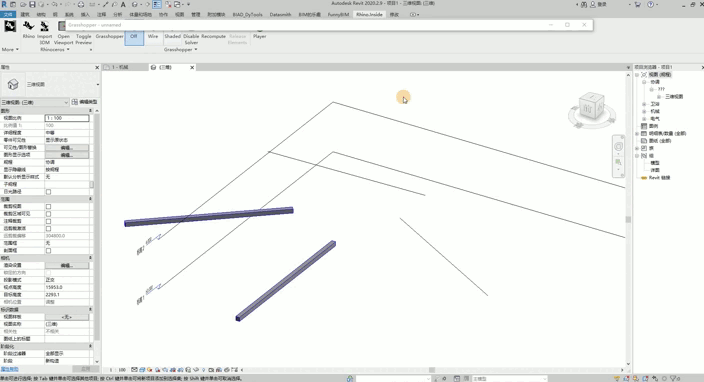The height and width of the screenshot is (382, 704).
Task: Toggle the crop region visible checkbox
Action: pos(48,214)
